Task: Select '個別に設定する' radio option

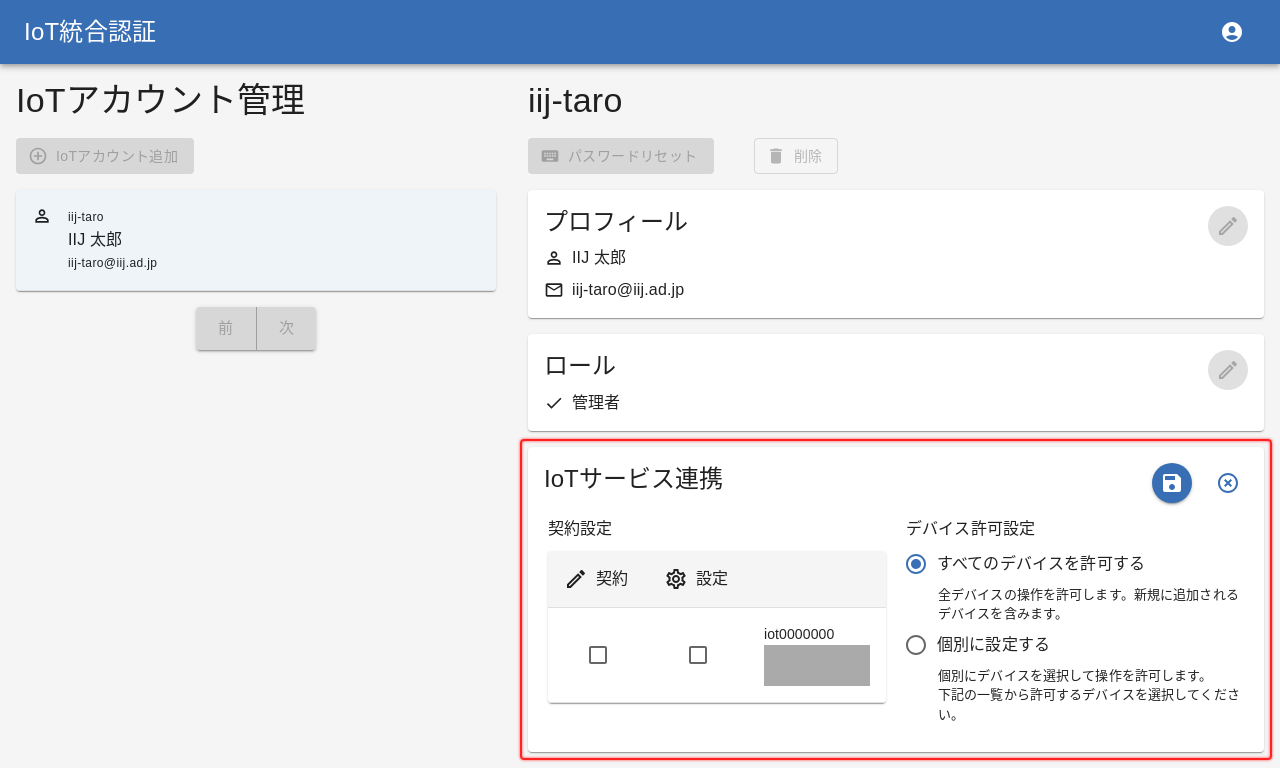Action: (x=916, y=645)
